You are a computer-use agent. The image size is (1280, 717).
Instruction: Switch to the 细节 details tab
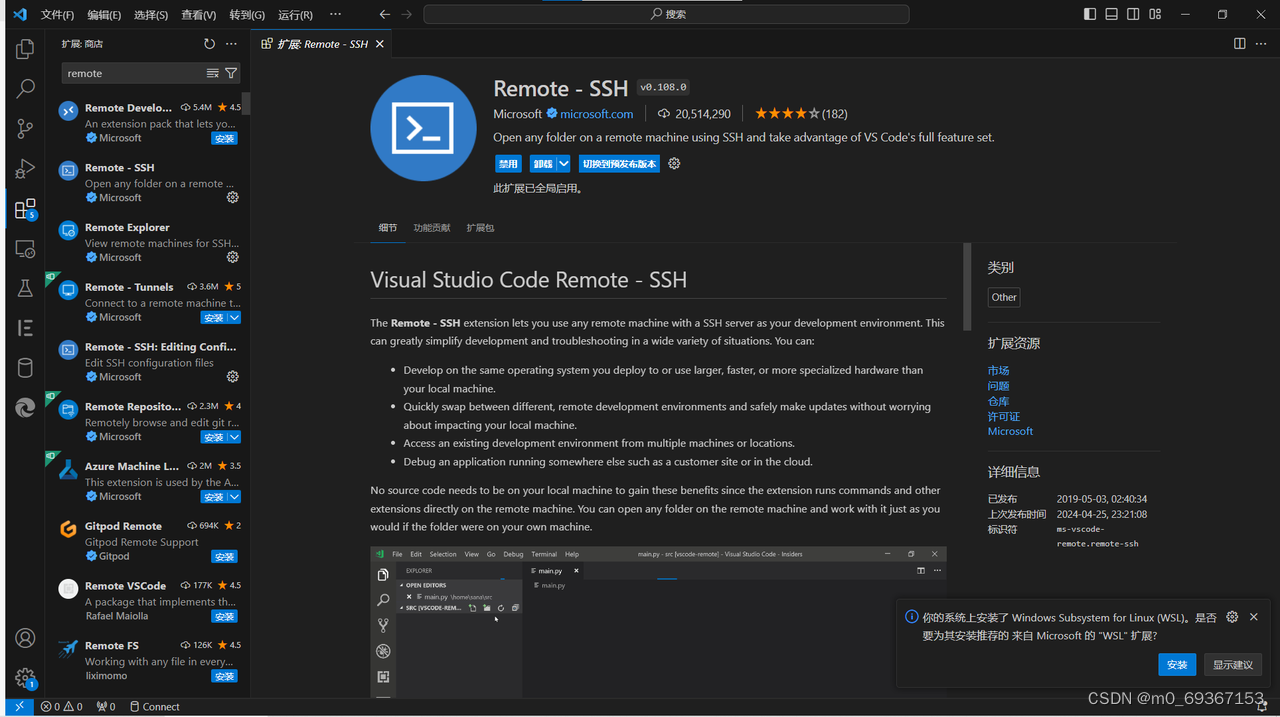(388, 228)
